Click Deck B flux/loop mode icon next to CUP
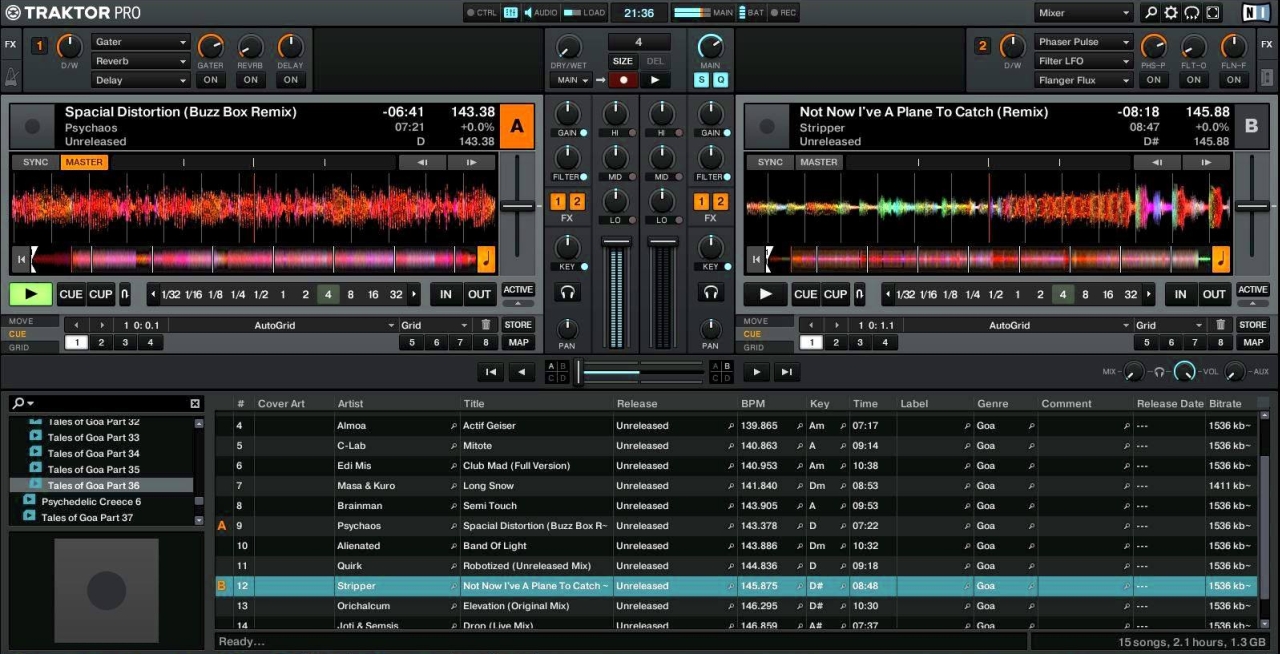1280x654 pixels. tap(860, 294)
